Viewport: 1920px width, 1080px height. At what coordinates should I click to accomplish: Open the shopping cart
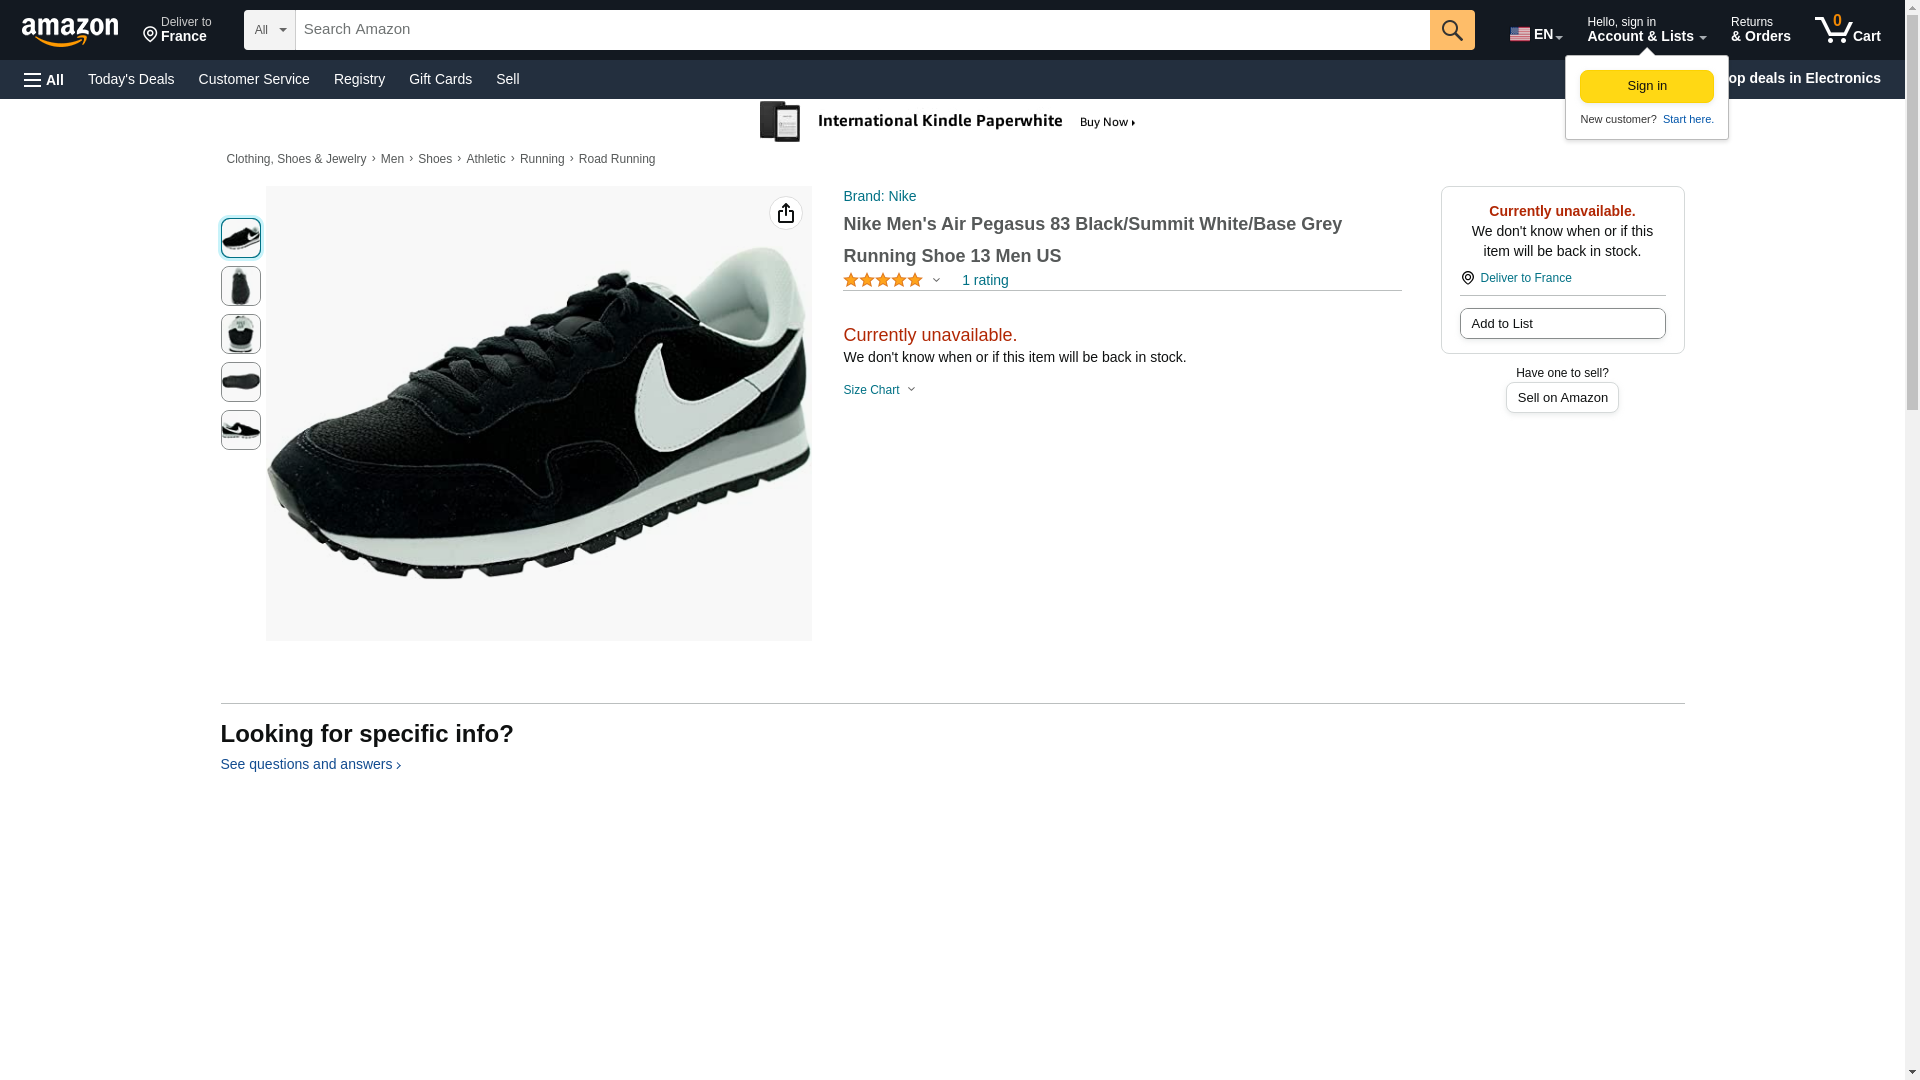(1847, 30)
